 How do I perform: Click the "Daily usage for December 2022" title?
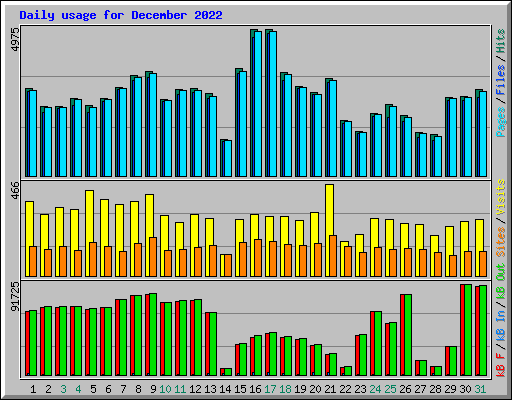click(121, 15)
